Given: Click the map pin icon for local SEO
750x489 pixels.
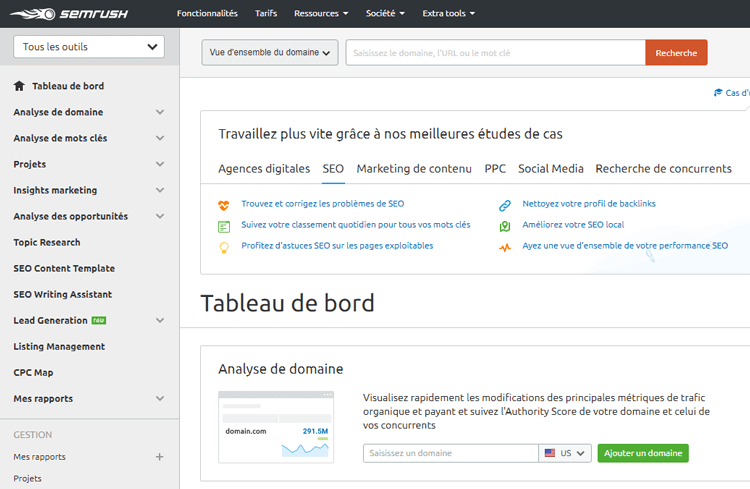Looking at the screenshot, I should point(505,226).
